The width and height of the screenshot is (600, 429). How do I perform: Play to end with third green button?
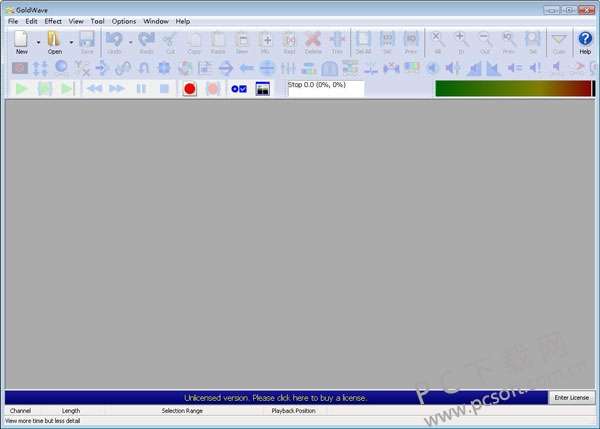click(67, 89)
